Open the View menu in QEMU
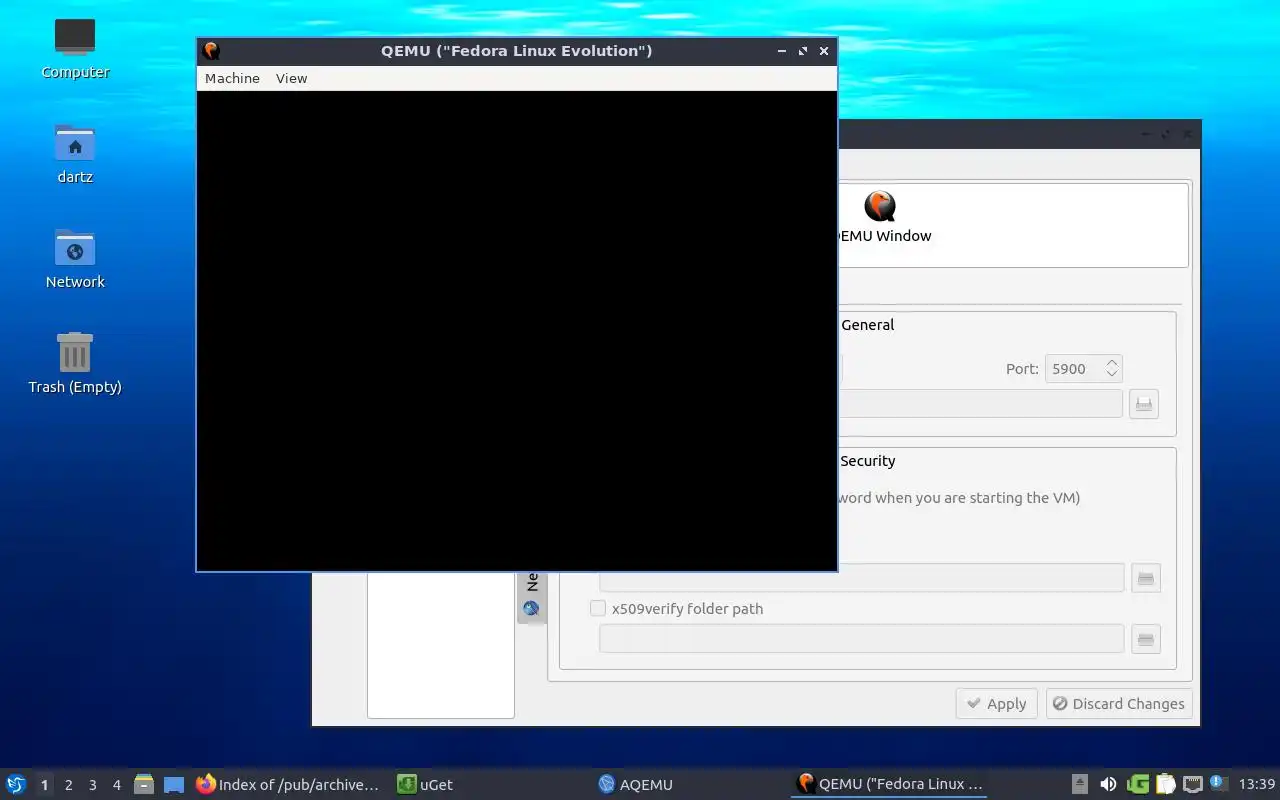 pos(291,78)
